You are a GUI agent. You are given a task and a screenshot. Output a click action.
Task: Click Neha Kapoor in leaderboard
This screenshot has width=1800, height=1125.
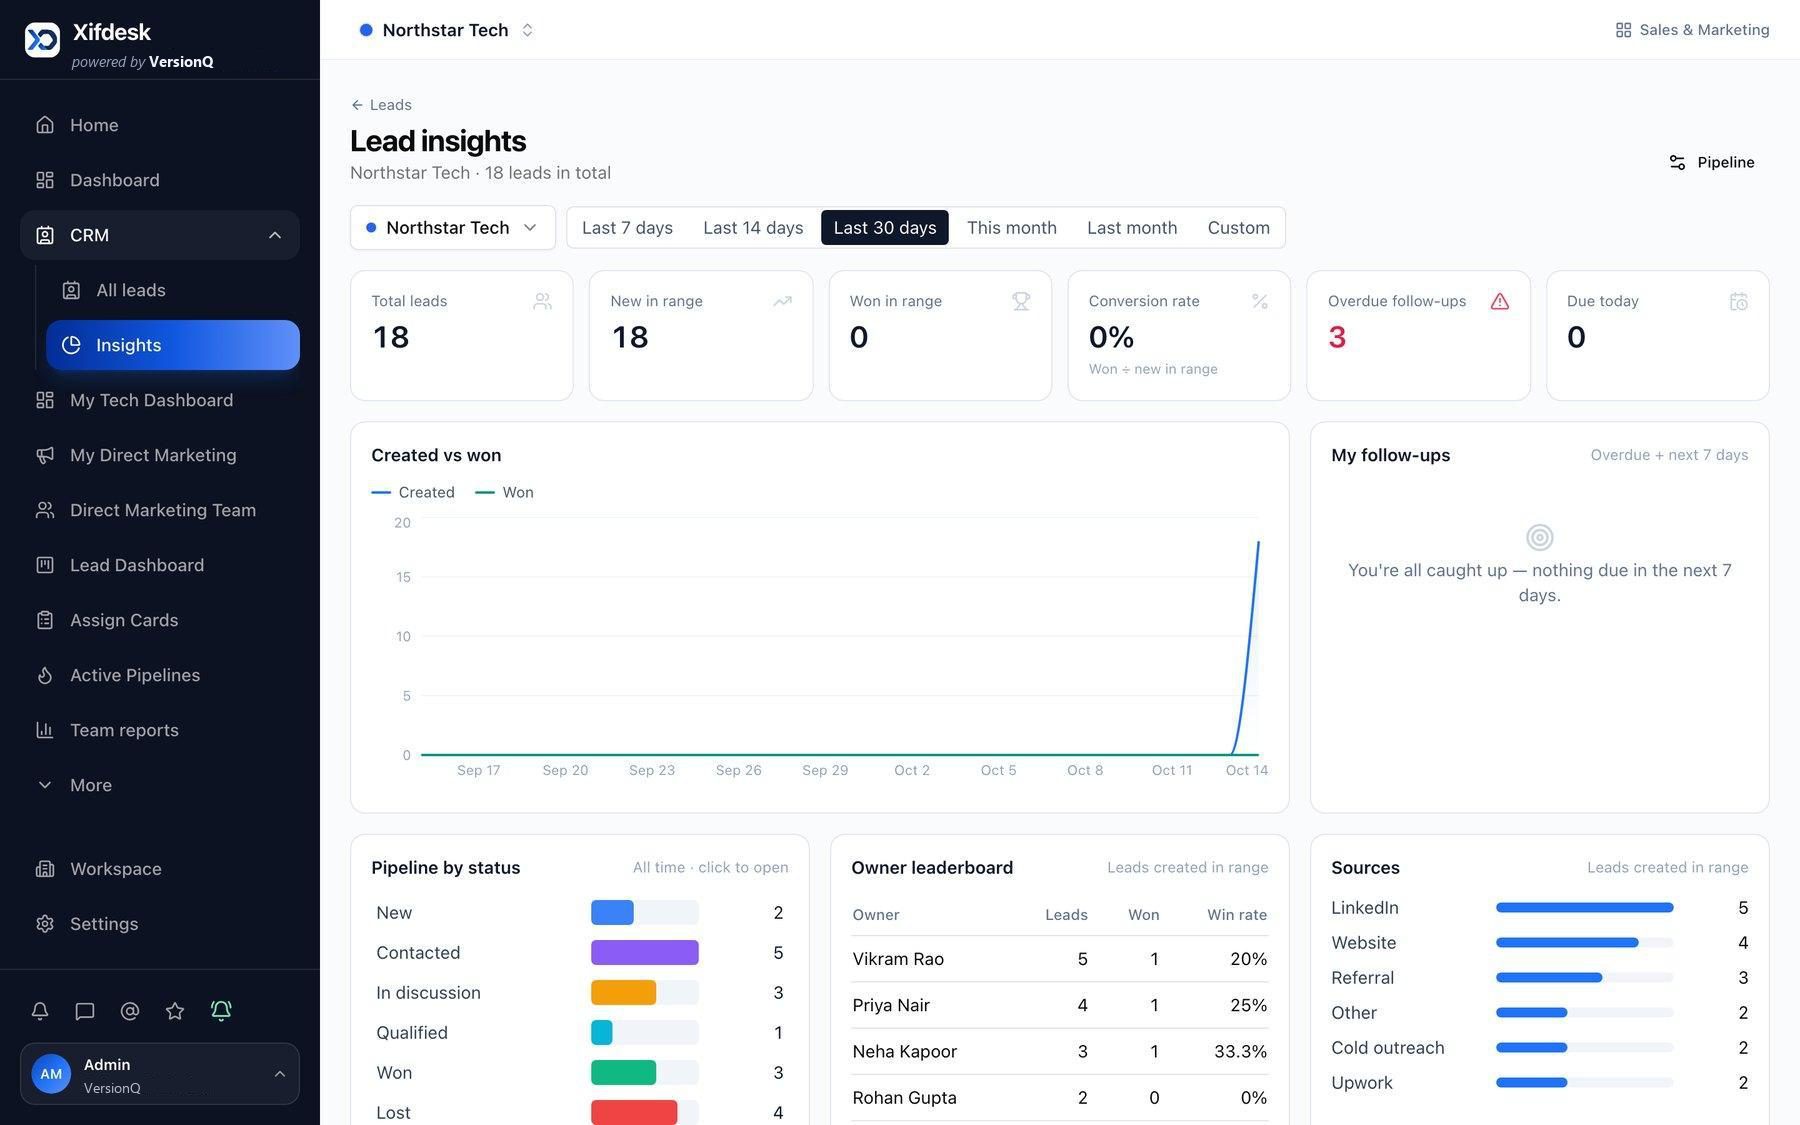click(x=904, y=1051)
